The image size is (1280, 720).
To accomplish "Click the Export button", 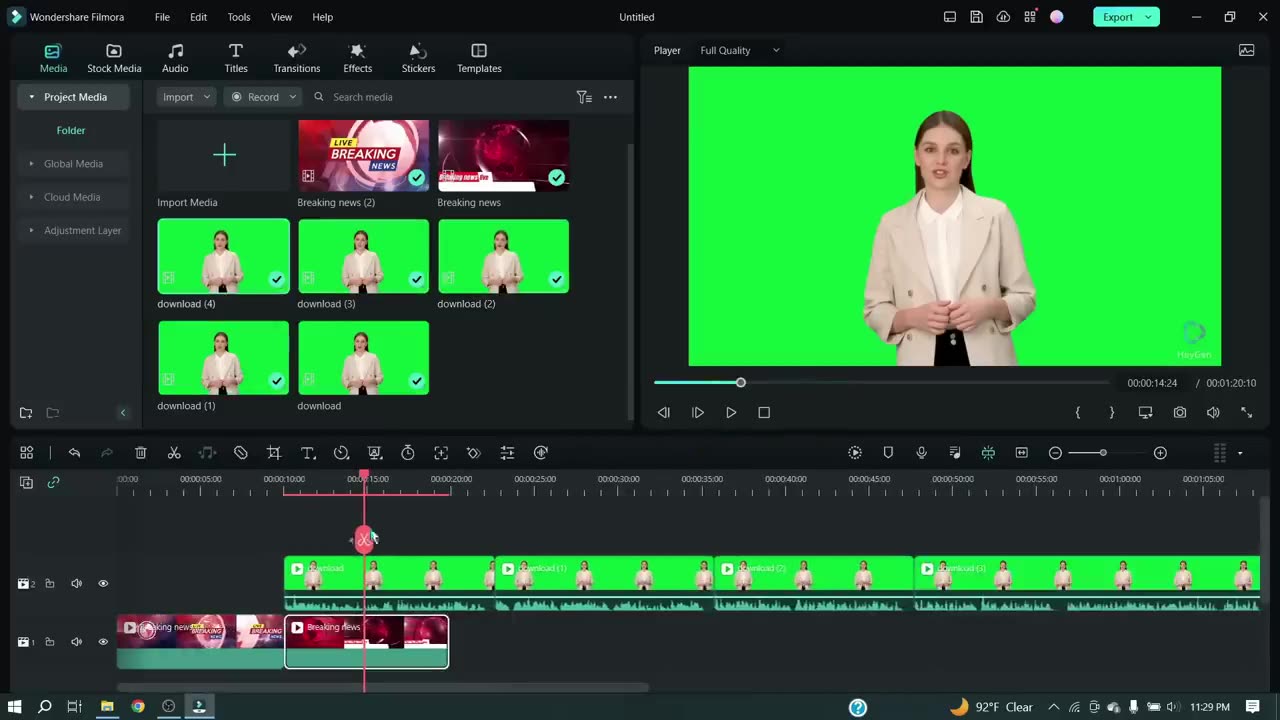I will point(1118,17).
